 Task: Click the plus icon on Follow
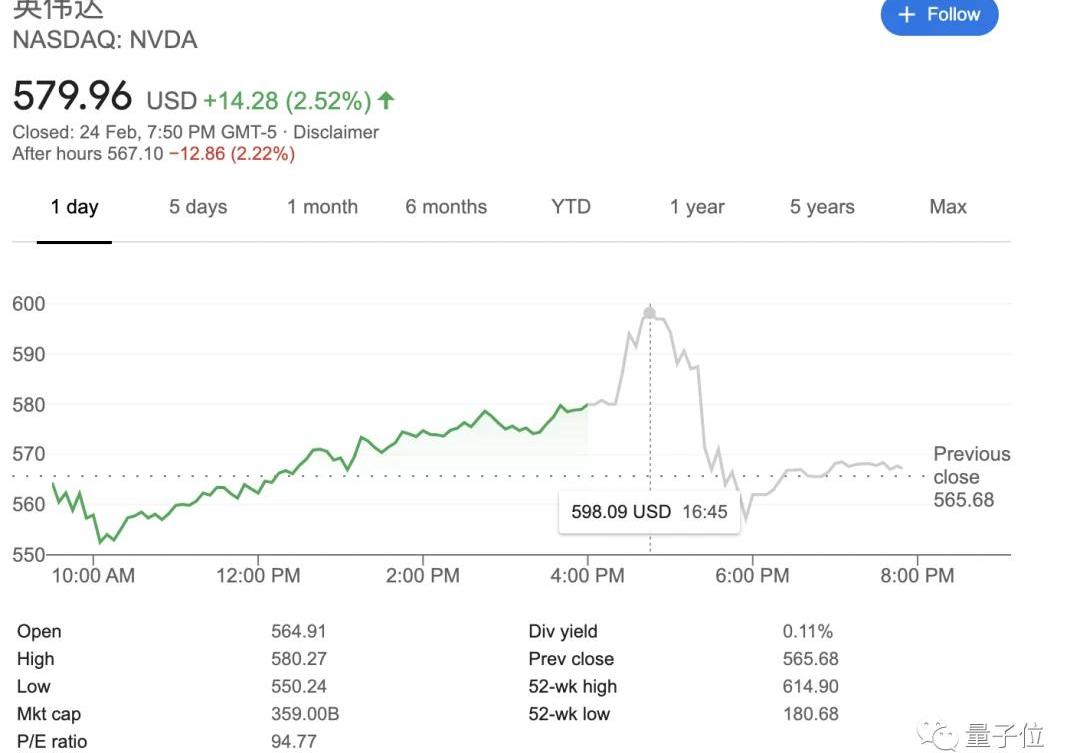(907, 14)
